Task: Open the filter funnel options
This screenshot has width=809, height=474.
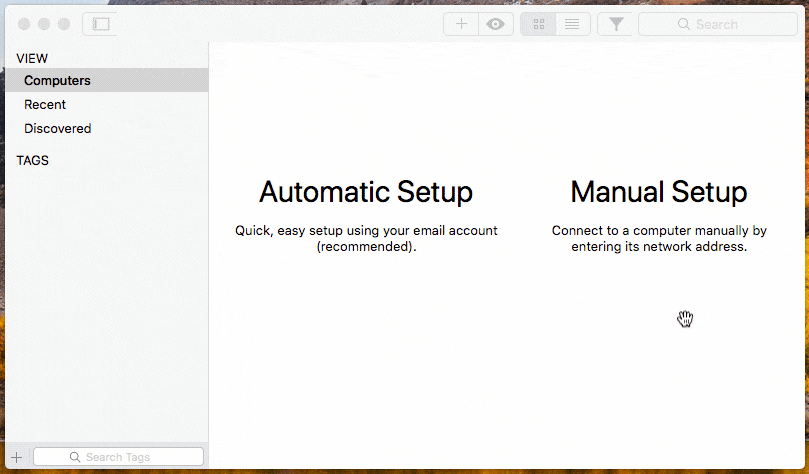Action: click(616, 24)
